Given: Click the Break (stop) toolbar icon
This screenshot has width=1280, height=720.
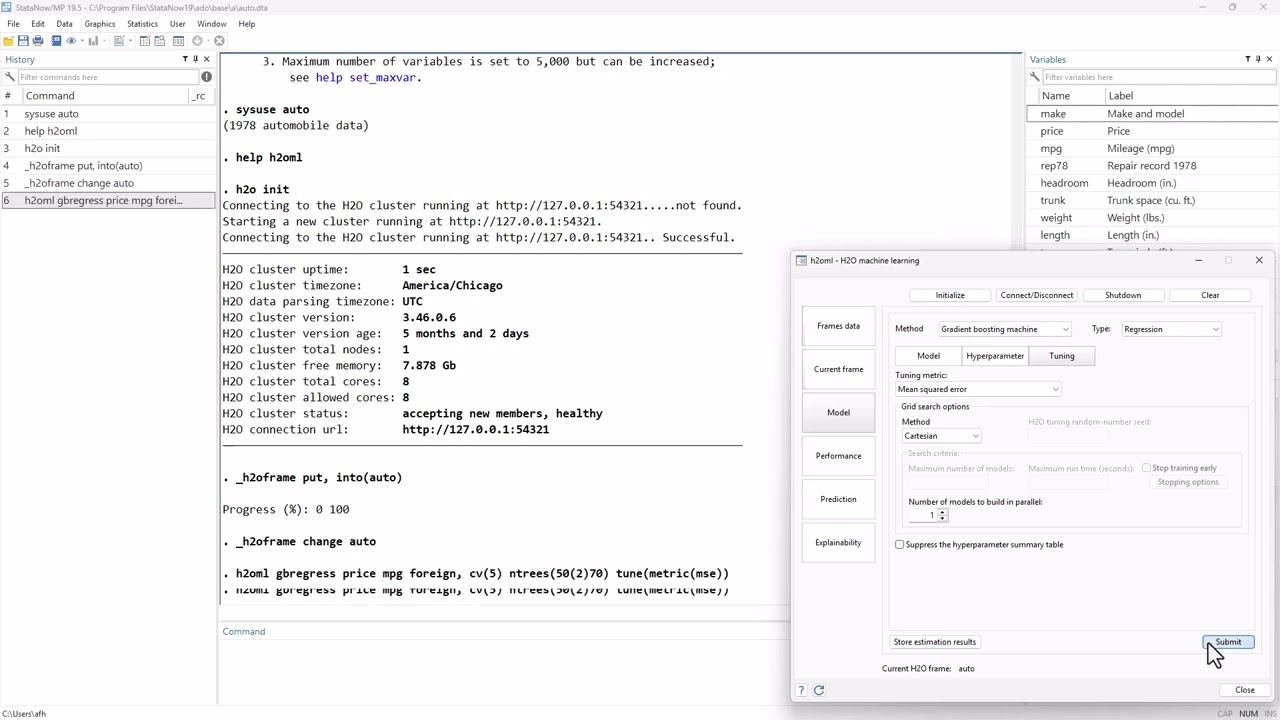Looking at the screenshot, I should click(x=219, y=41).
